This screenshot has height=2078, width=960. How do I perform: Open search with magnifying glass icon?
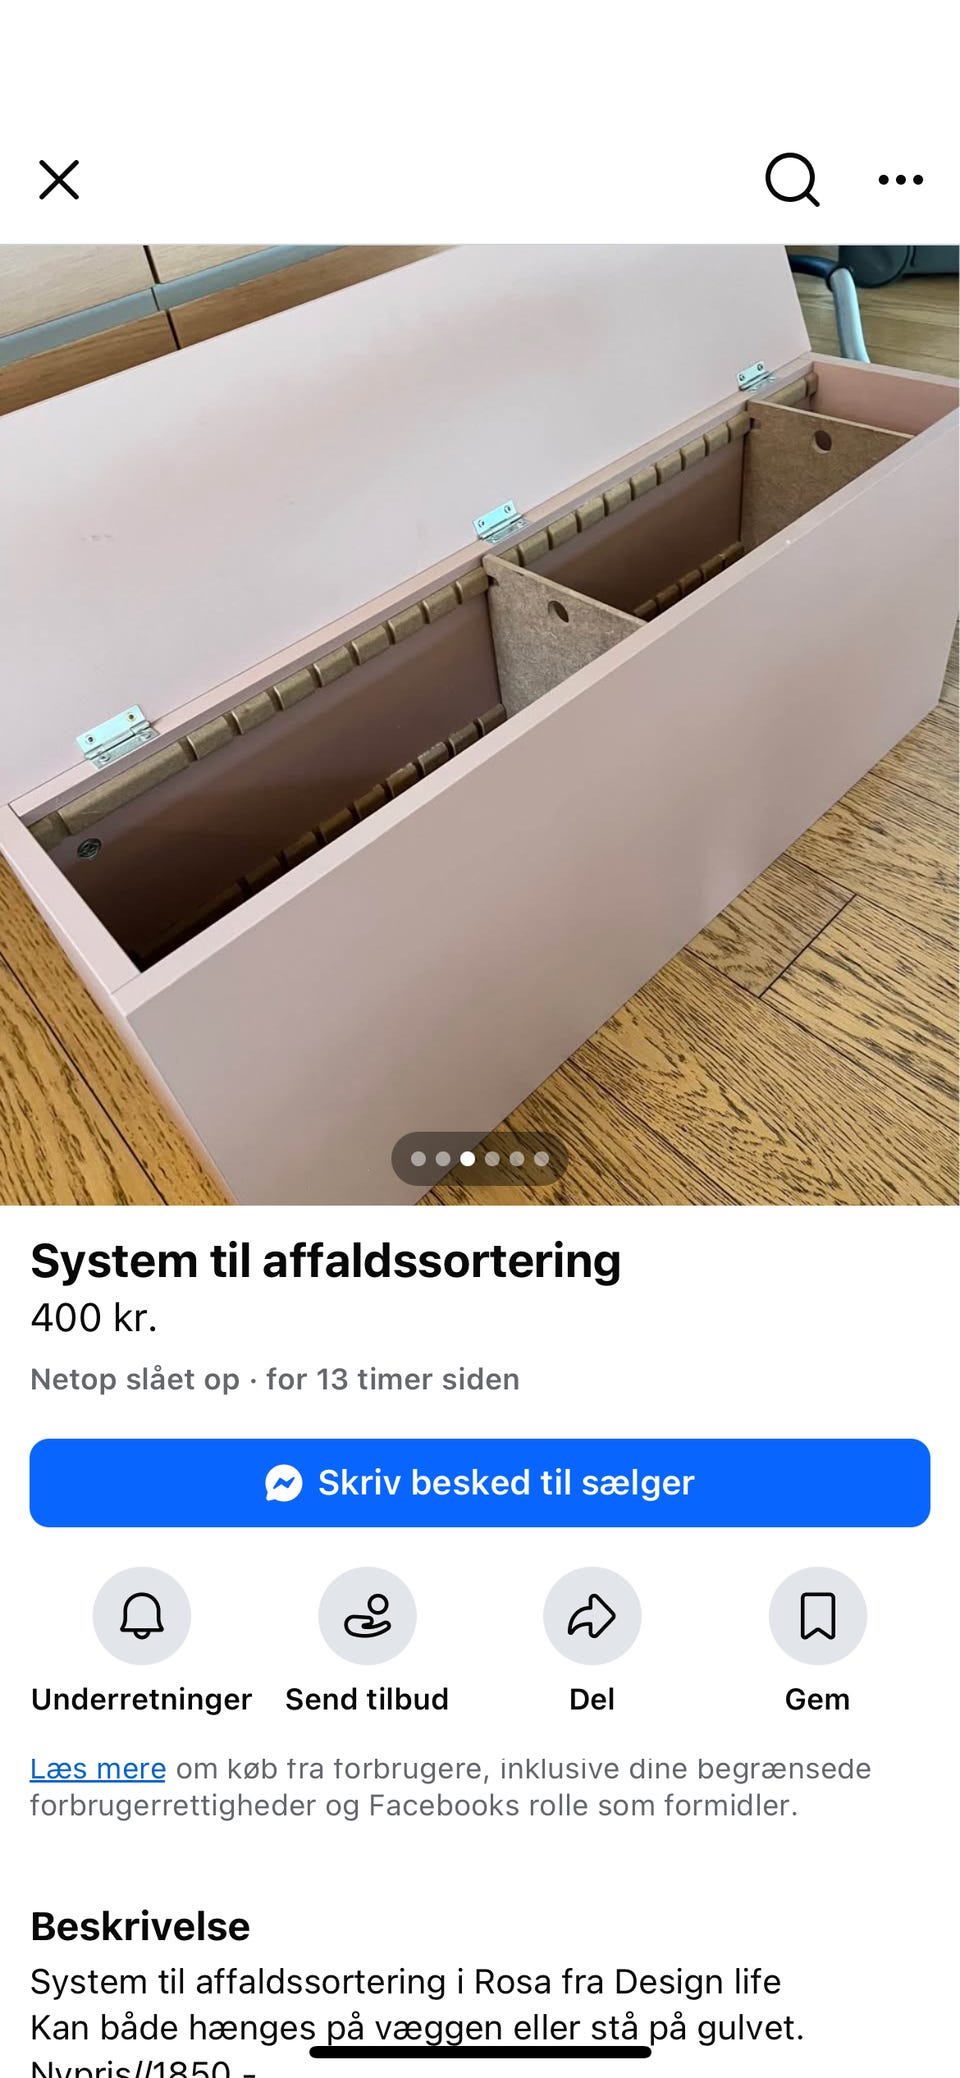click(x=792, y=180)
